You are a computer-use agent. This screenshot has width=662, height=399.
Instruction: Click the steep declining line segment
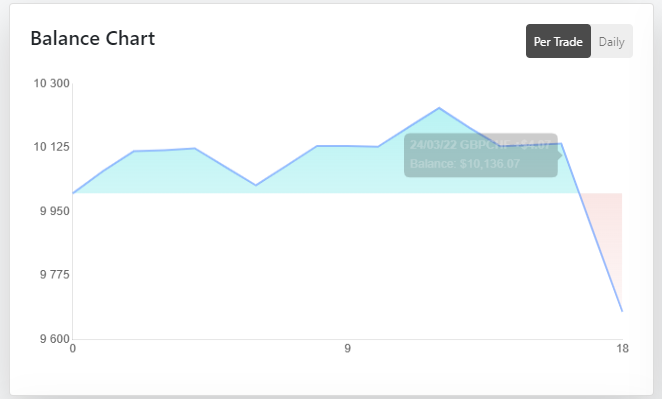pos(591,228)
